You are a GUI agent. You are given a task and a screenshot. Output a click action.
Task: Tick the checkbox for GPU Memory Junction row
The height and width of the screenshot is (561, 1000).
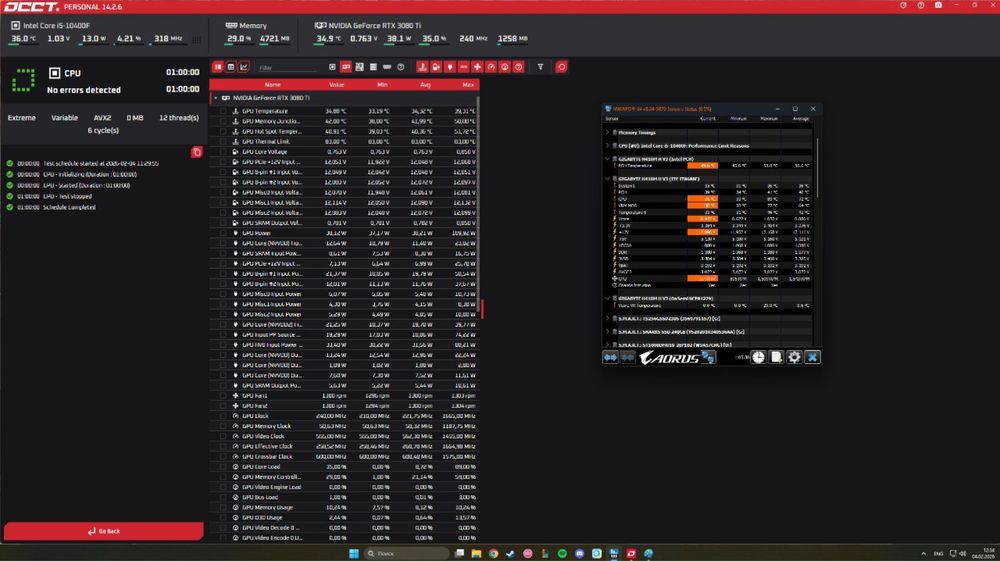coord(223,121)
